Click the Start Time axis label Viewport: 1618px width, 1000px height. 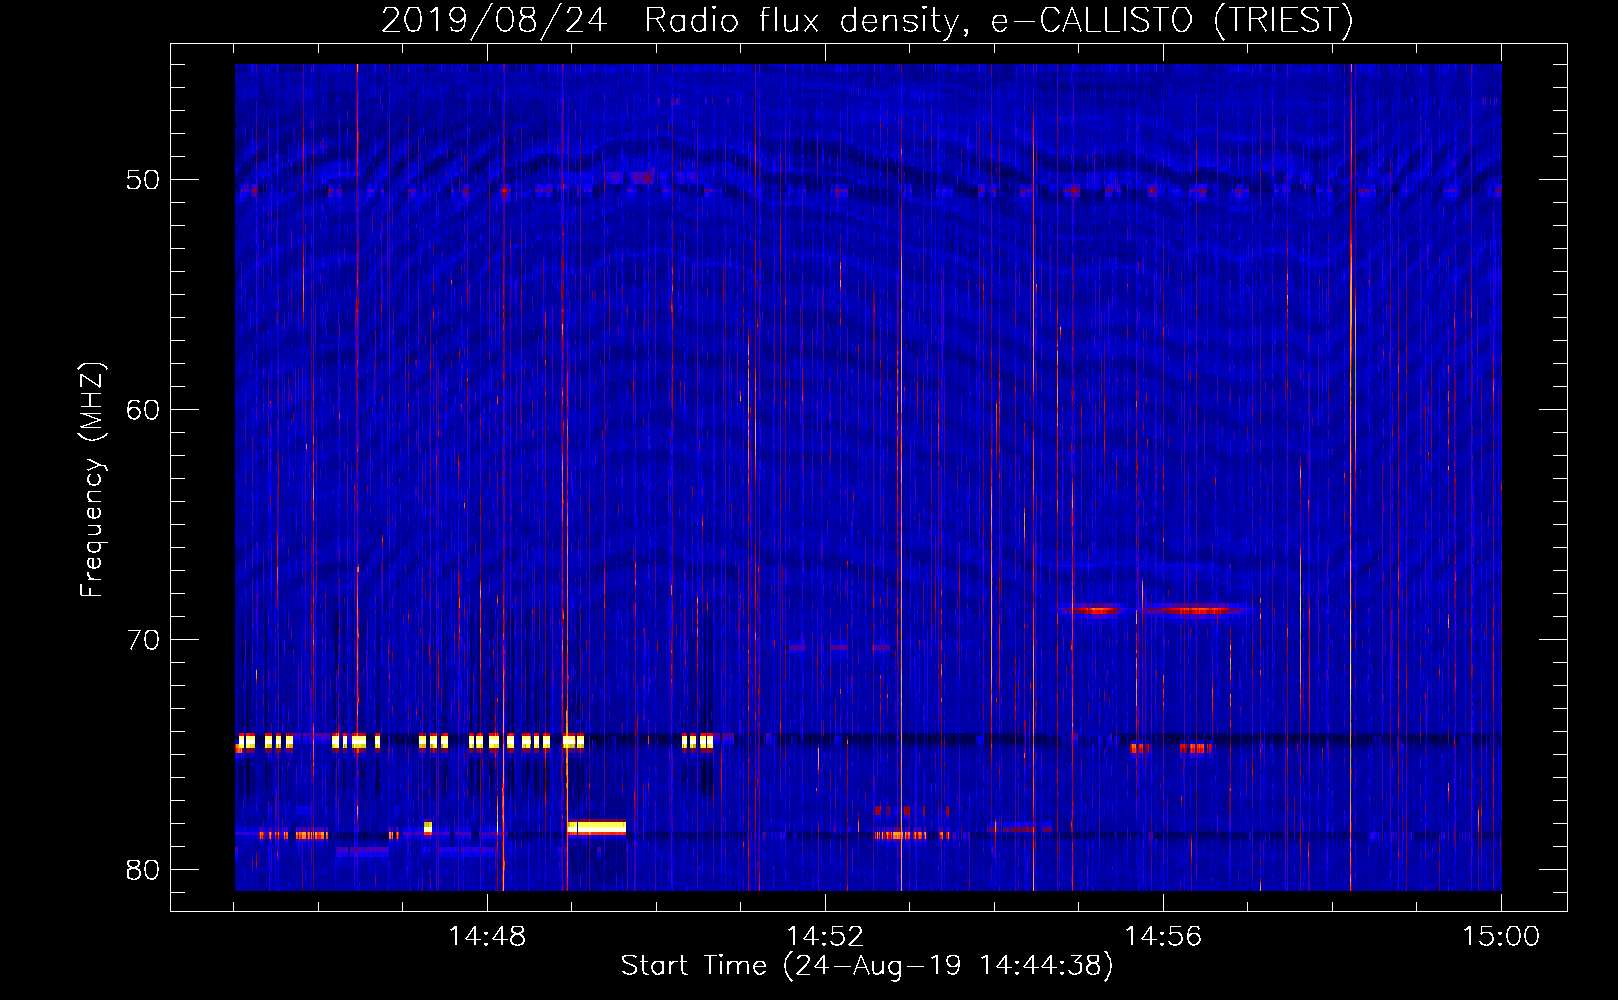click(867, 966)
